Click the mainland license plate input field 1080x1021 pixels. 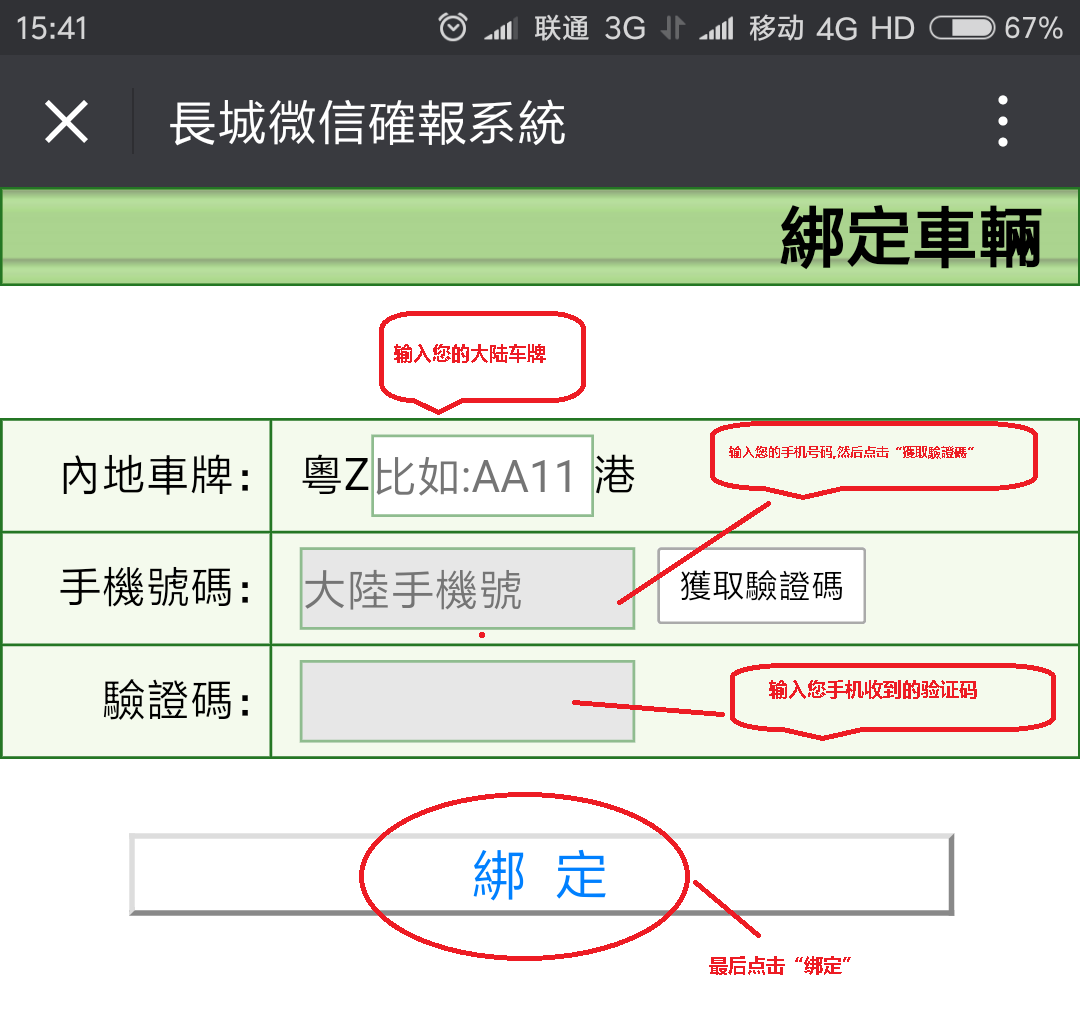(482, 475)
